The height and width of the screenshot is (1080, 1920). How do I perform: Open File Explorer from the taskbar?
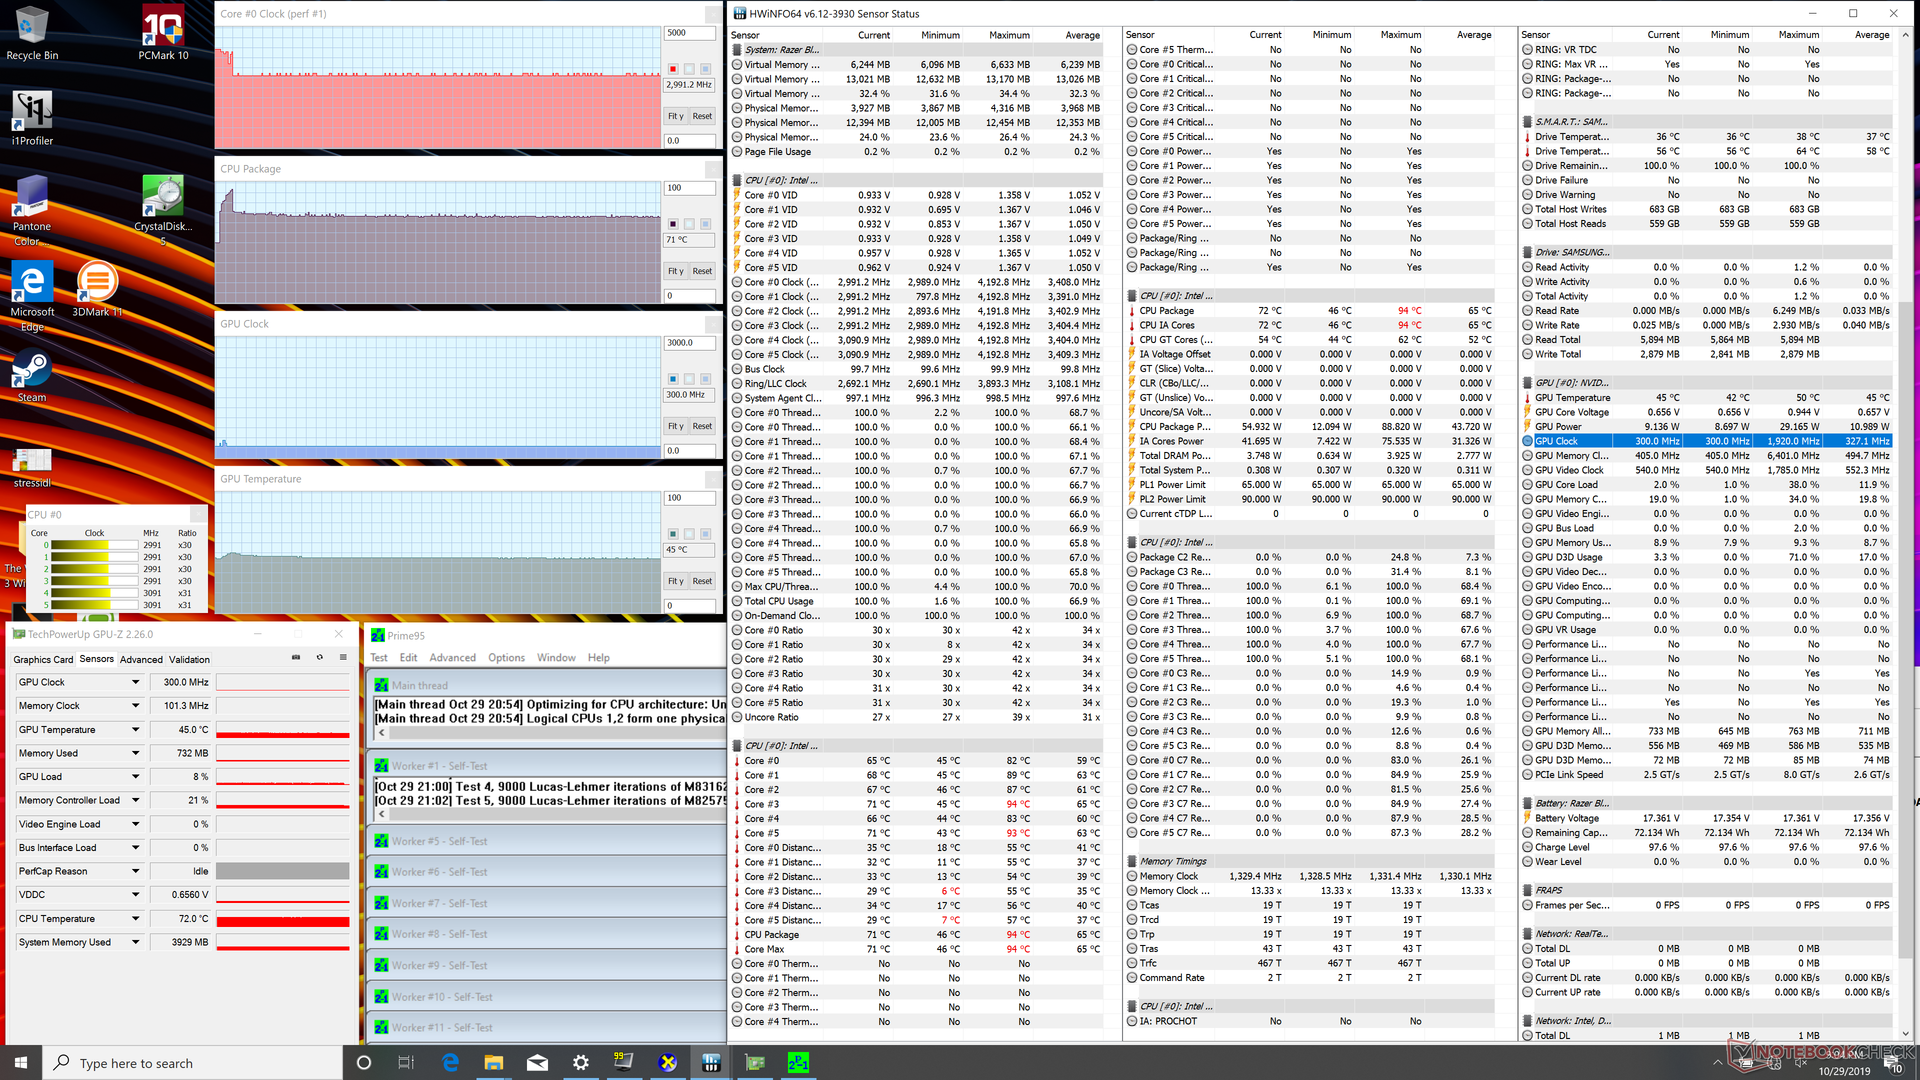pyautogui.click(x=494, y=1063)
